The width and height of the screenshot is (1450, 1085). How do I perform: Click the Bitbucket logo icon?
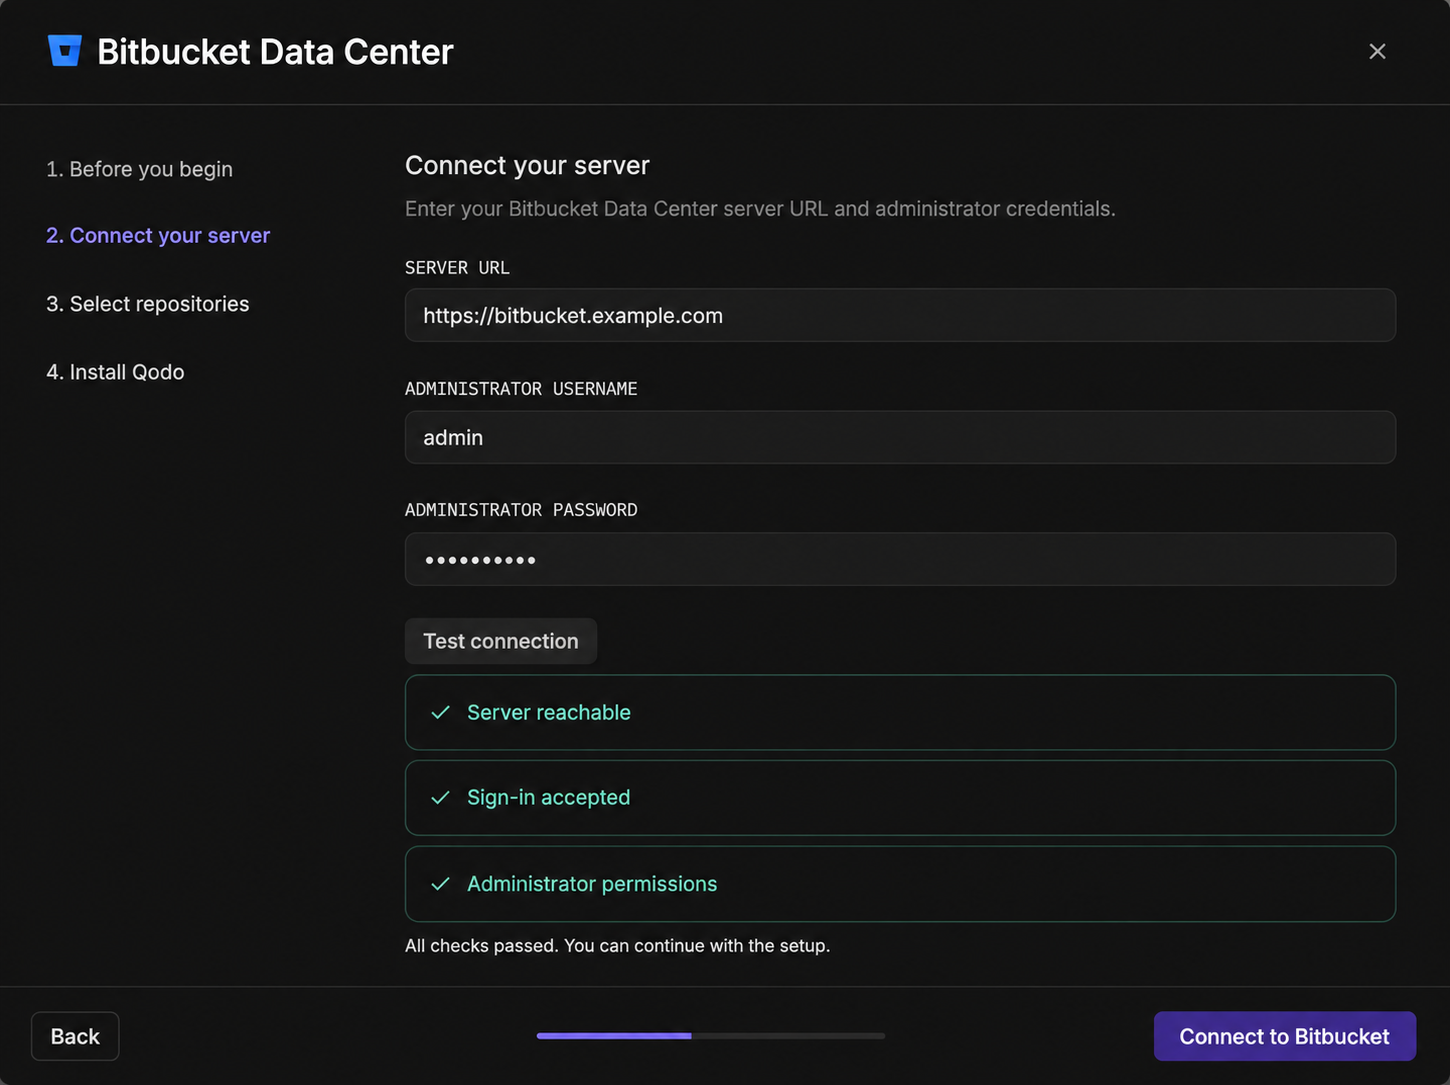point(64,51)
